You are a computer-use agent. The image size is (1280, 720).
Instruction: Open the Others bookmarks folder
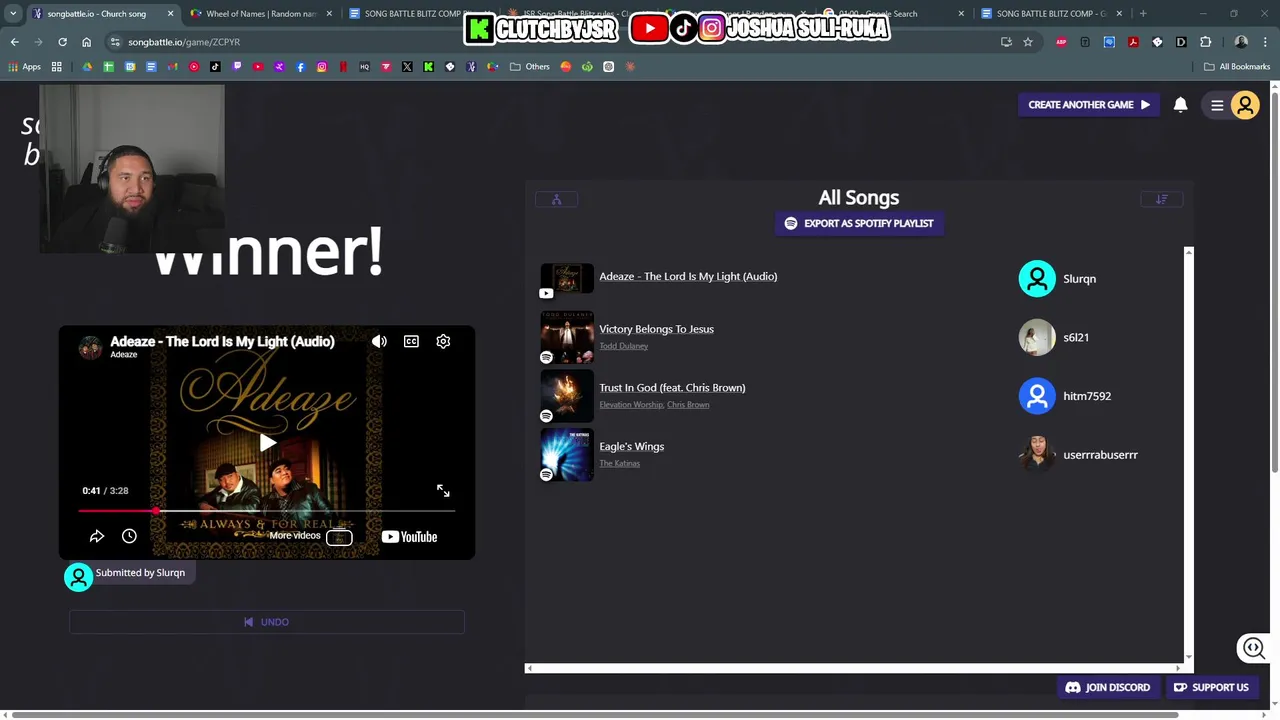[530, 67]
